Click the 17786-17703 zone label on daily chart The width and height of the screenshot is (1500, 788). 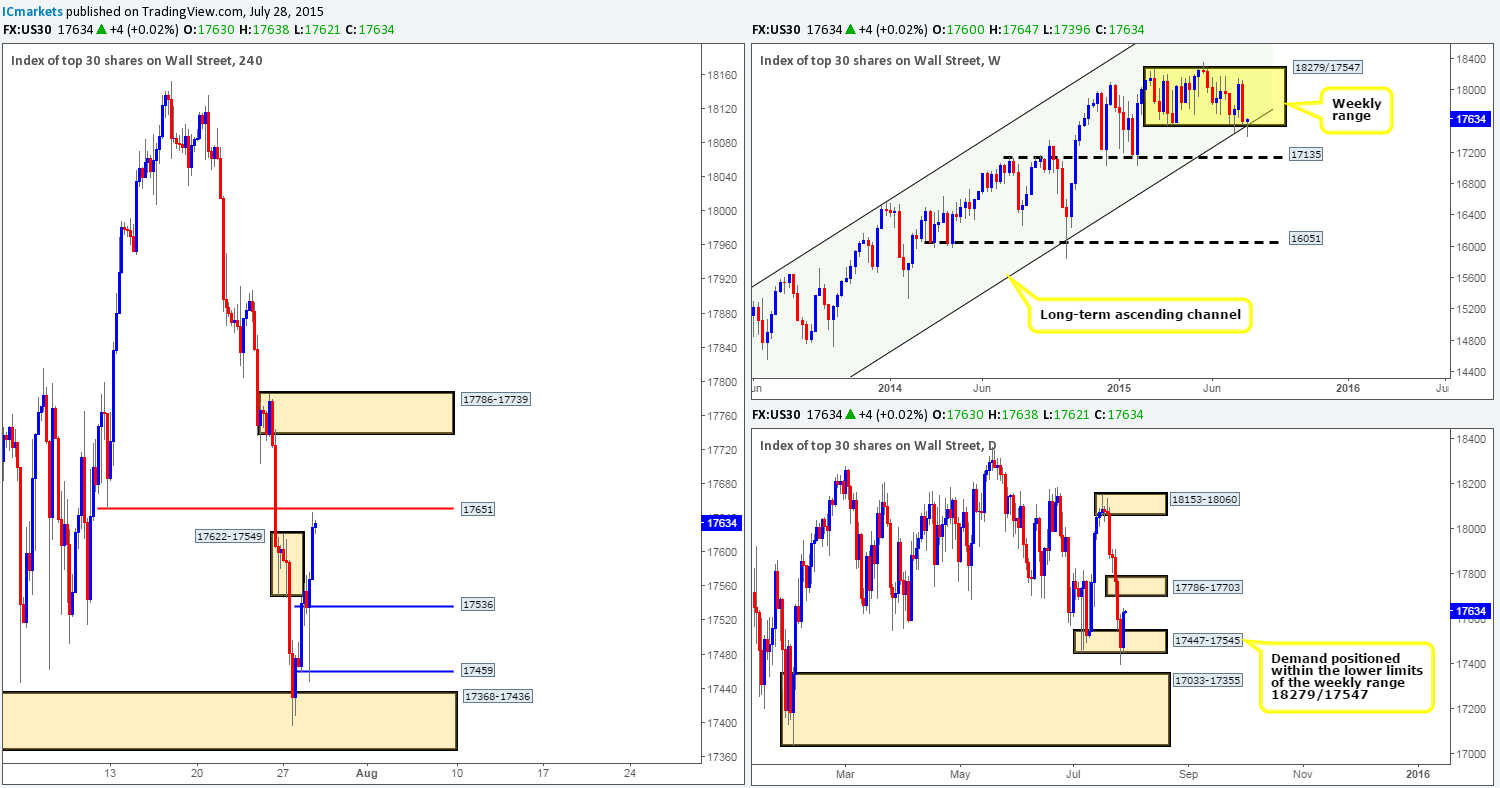(x=1207, y=587)
